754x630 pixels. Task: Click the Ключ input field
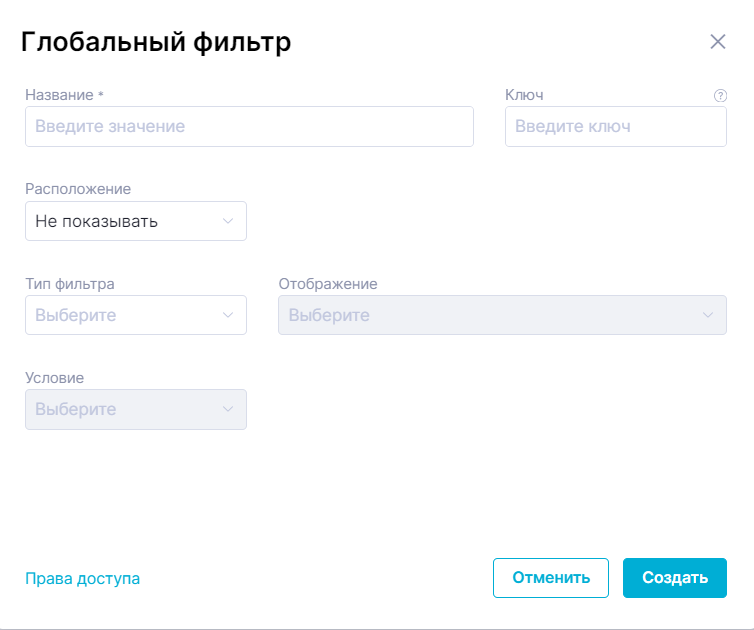click(615, 127)
